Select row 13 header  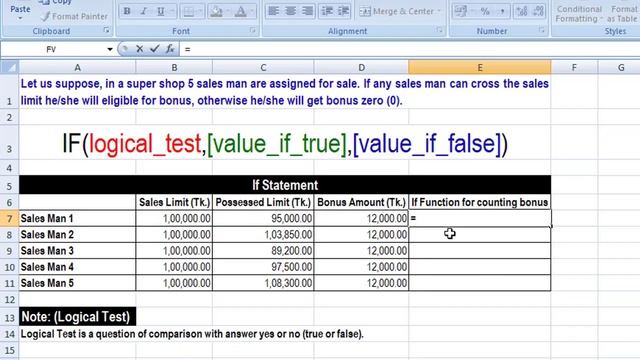[9, 317]
